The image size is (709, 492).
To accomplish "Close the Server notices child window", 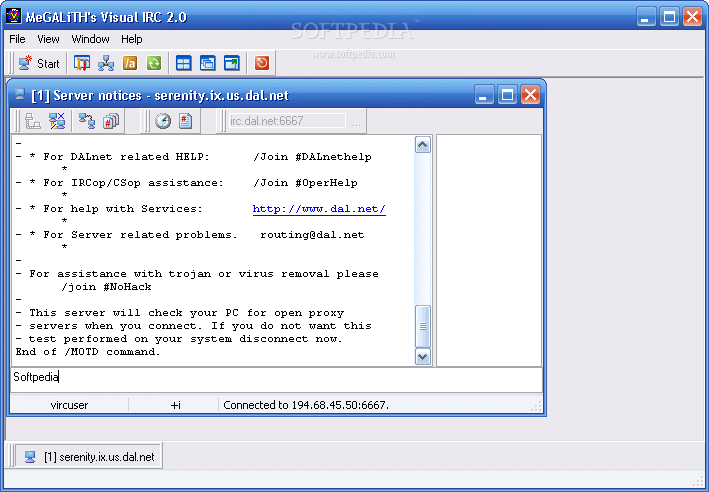I will (530, 95).
